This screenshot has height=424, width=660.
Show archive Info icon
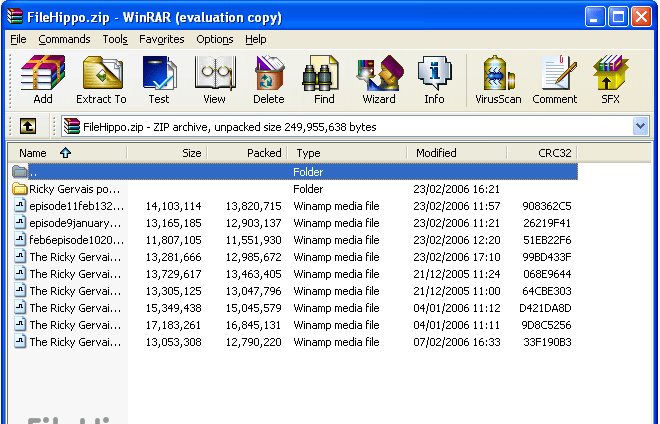(x=434, y=73)
